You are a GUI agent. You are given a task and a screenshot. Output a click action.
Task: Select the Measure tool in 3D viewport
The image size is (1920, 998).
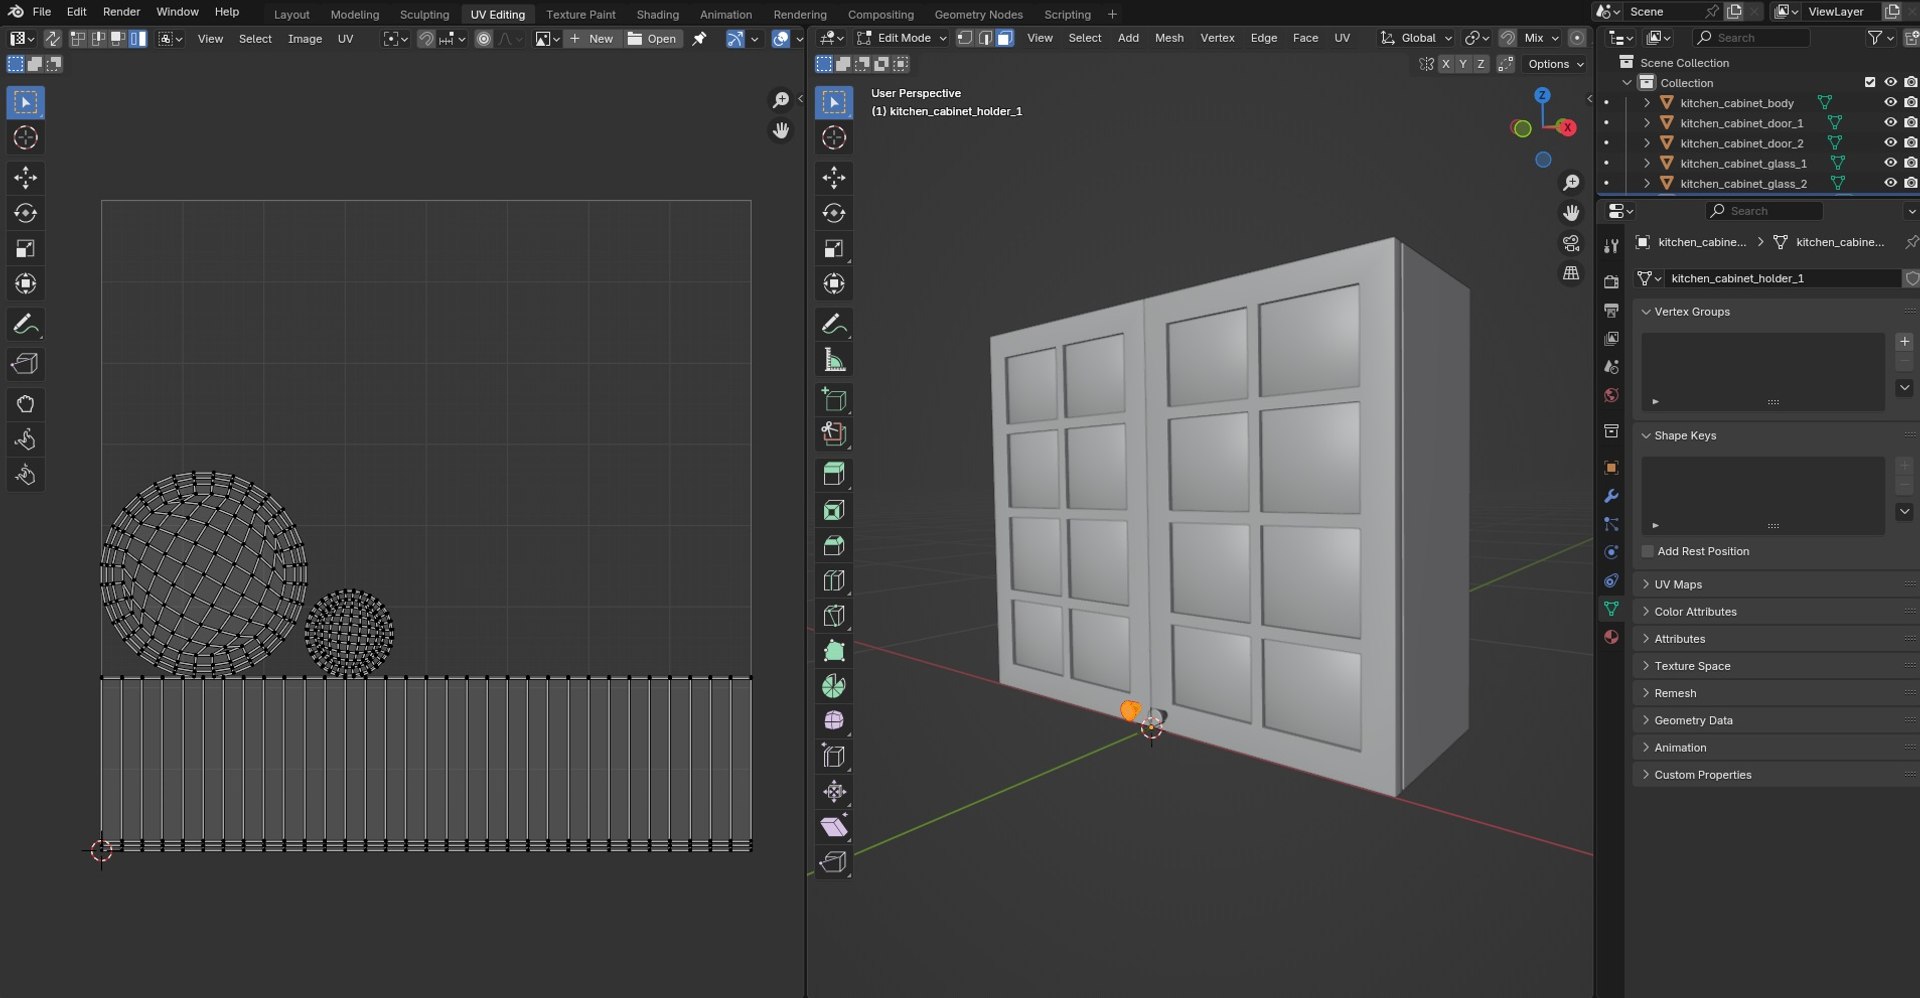point(834,360)
